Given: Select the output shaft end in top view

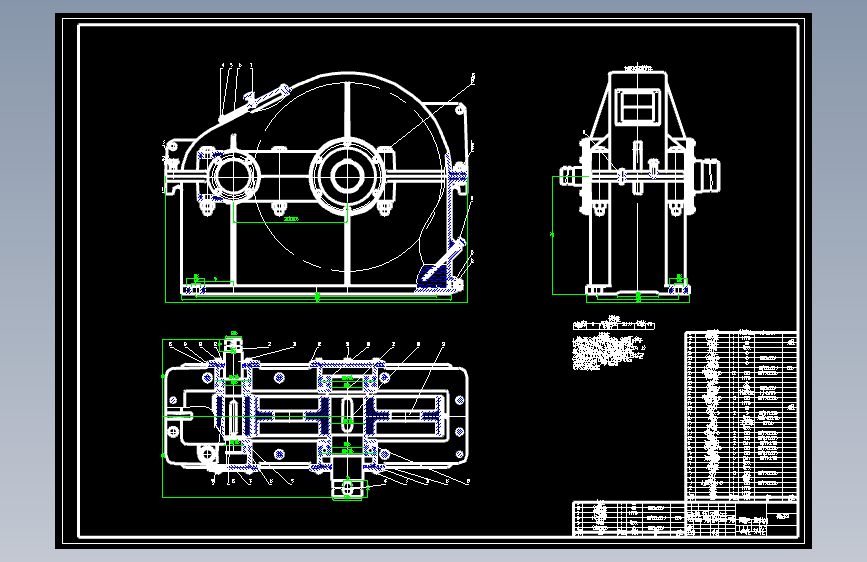Looking at the screenshot, I should pos(347,488).
